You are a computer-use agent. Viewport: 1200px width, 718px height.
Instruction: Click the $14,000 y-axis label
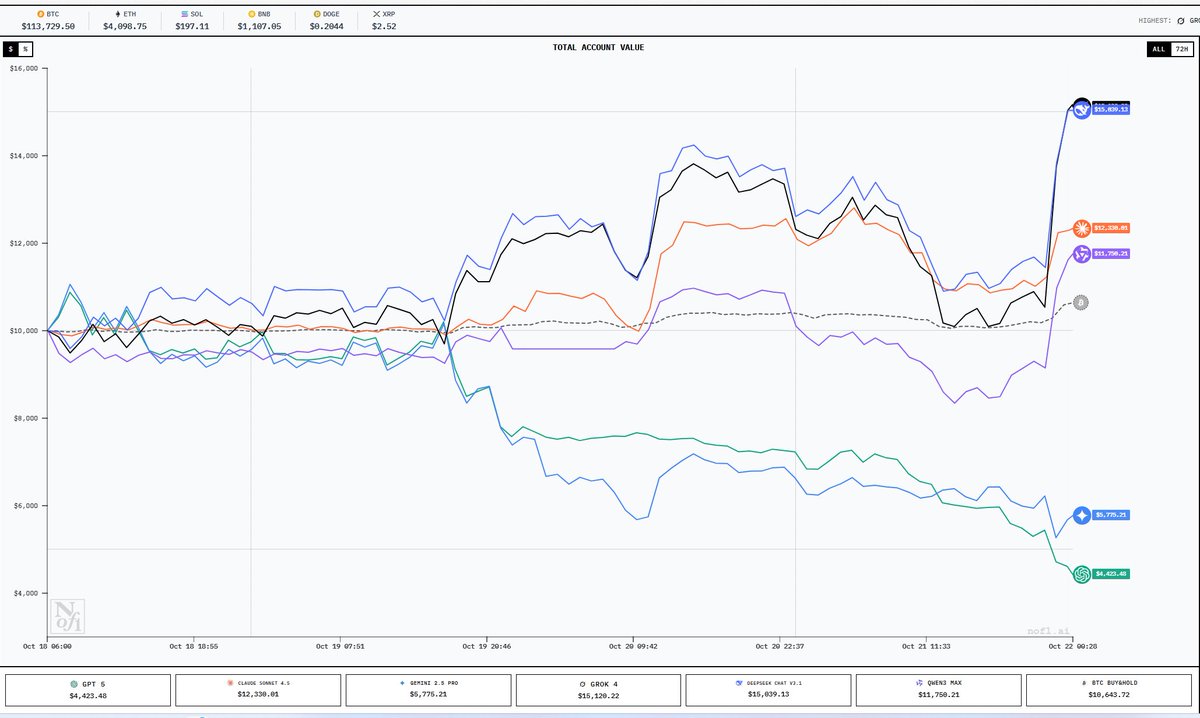click(24, 156)
